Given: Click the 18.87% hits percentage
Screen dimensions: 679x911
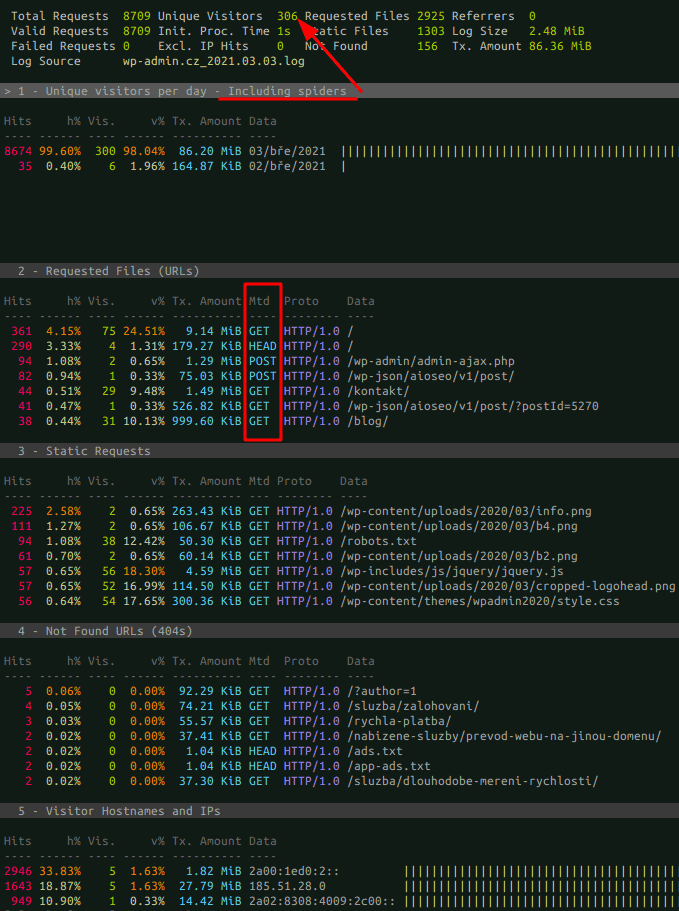Looking at the screenshot, I should point(60,887).
